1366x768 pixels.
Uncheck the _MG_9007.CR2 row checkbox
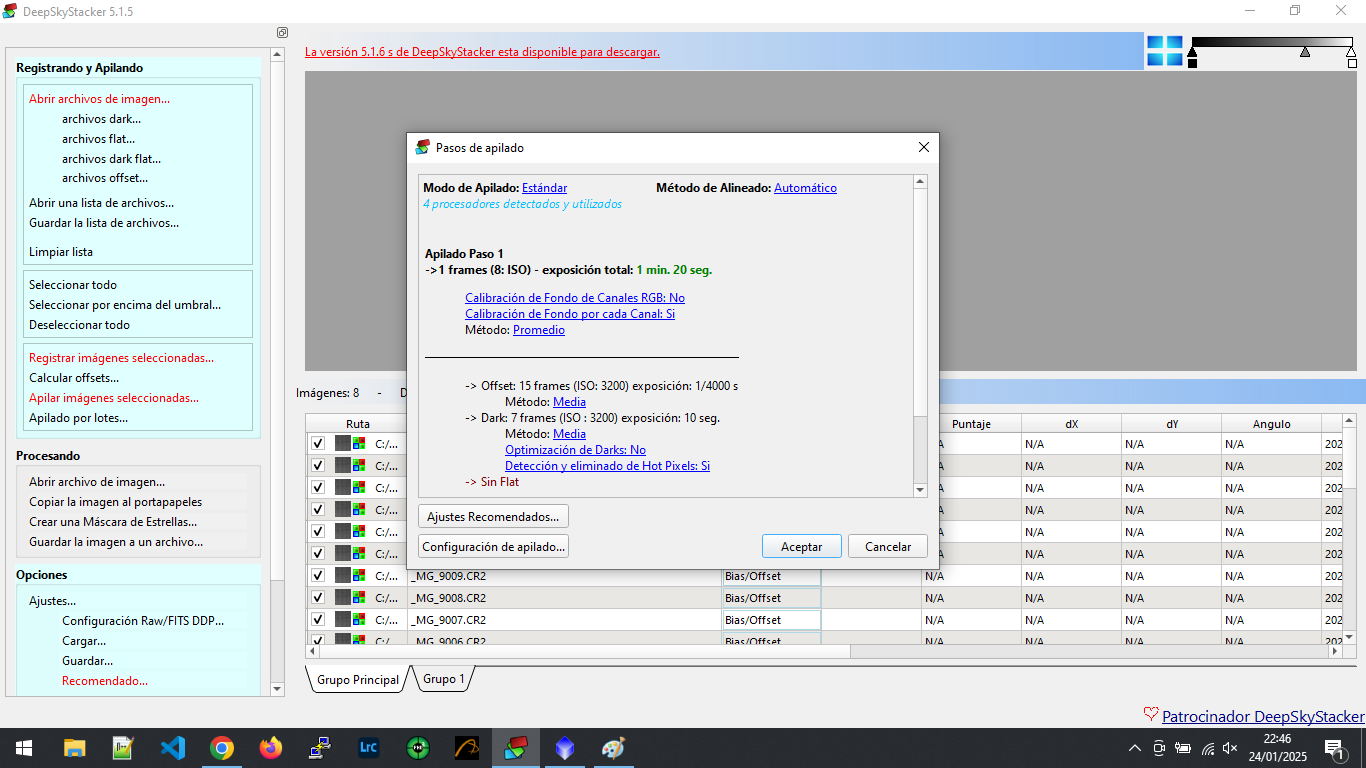click(x=318, y=619)
